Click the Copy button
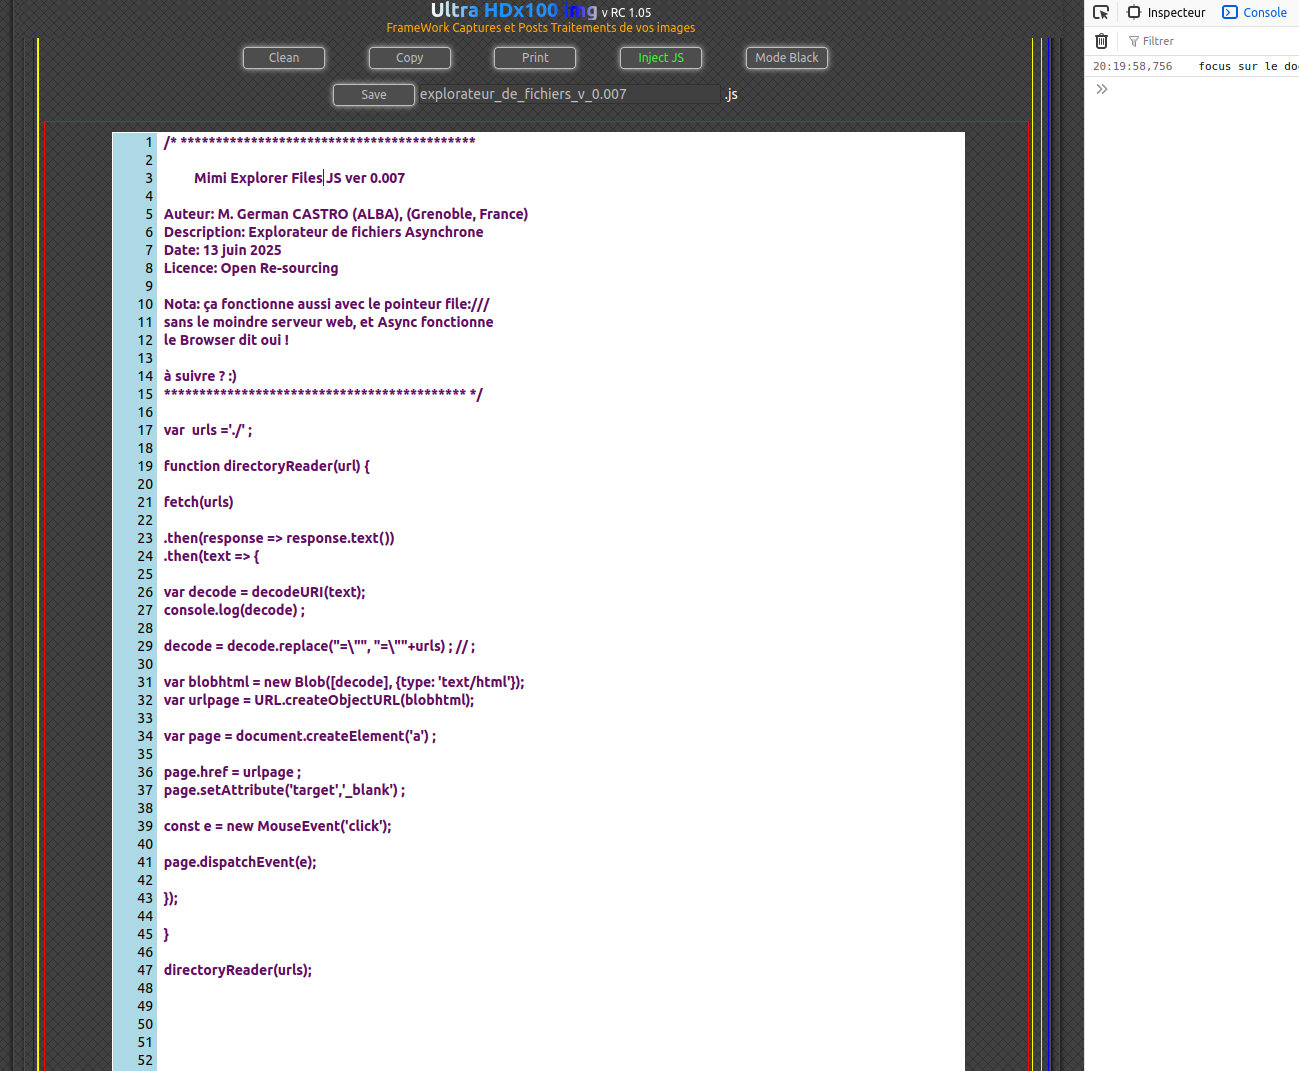This screenshot has width=1299, height=1071. (410, 58)
